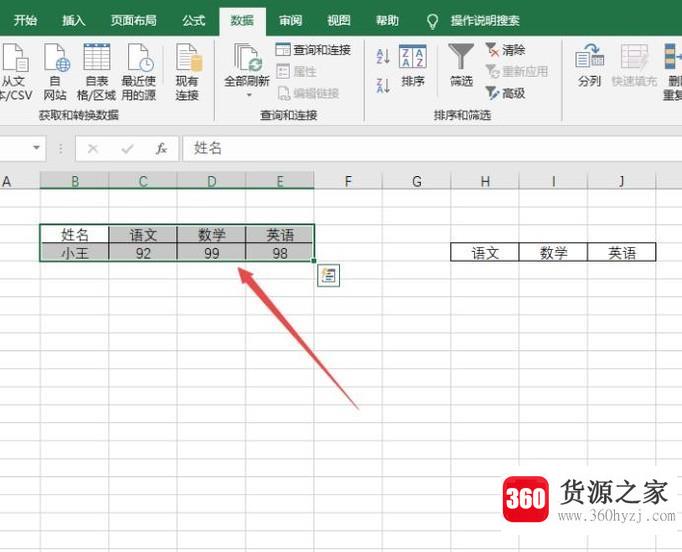Open the 公式 (Formulas) tab
Image resolution: width=682 pixels, height=552 pixels.
194,20
